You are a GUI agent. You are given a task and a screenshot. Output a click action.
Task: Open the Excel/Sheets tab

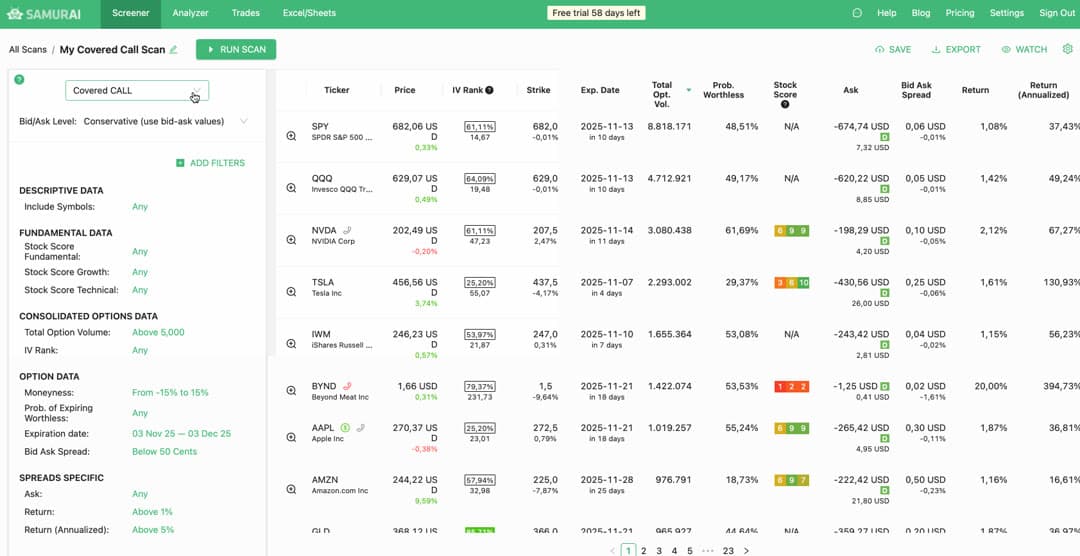click(x=309, y=13)
